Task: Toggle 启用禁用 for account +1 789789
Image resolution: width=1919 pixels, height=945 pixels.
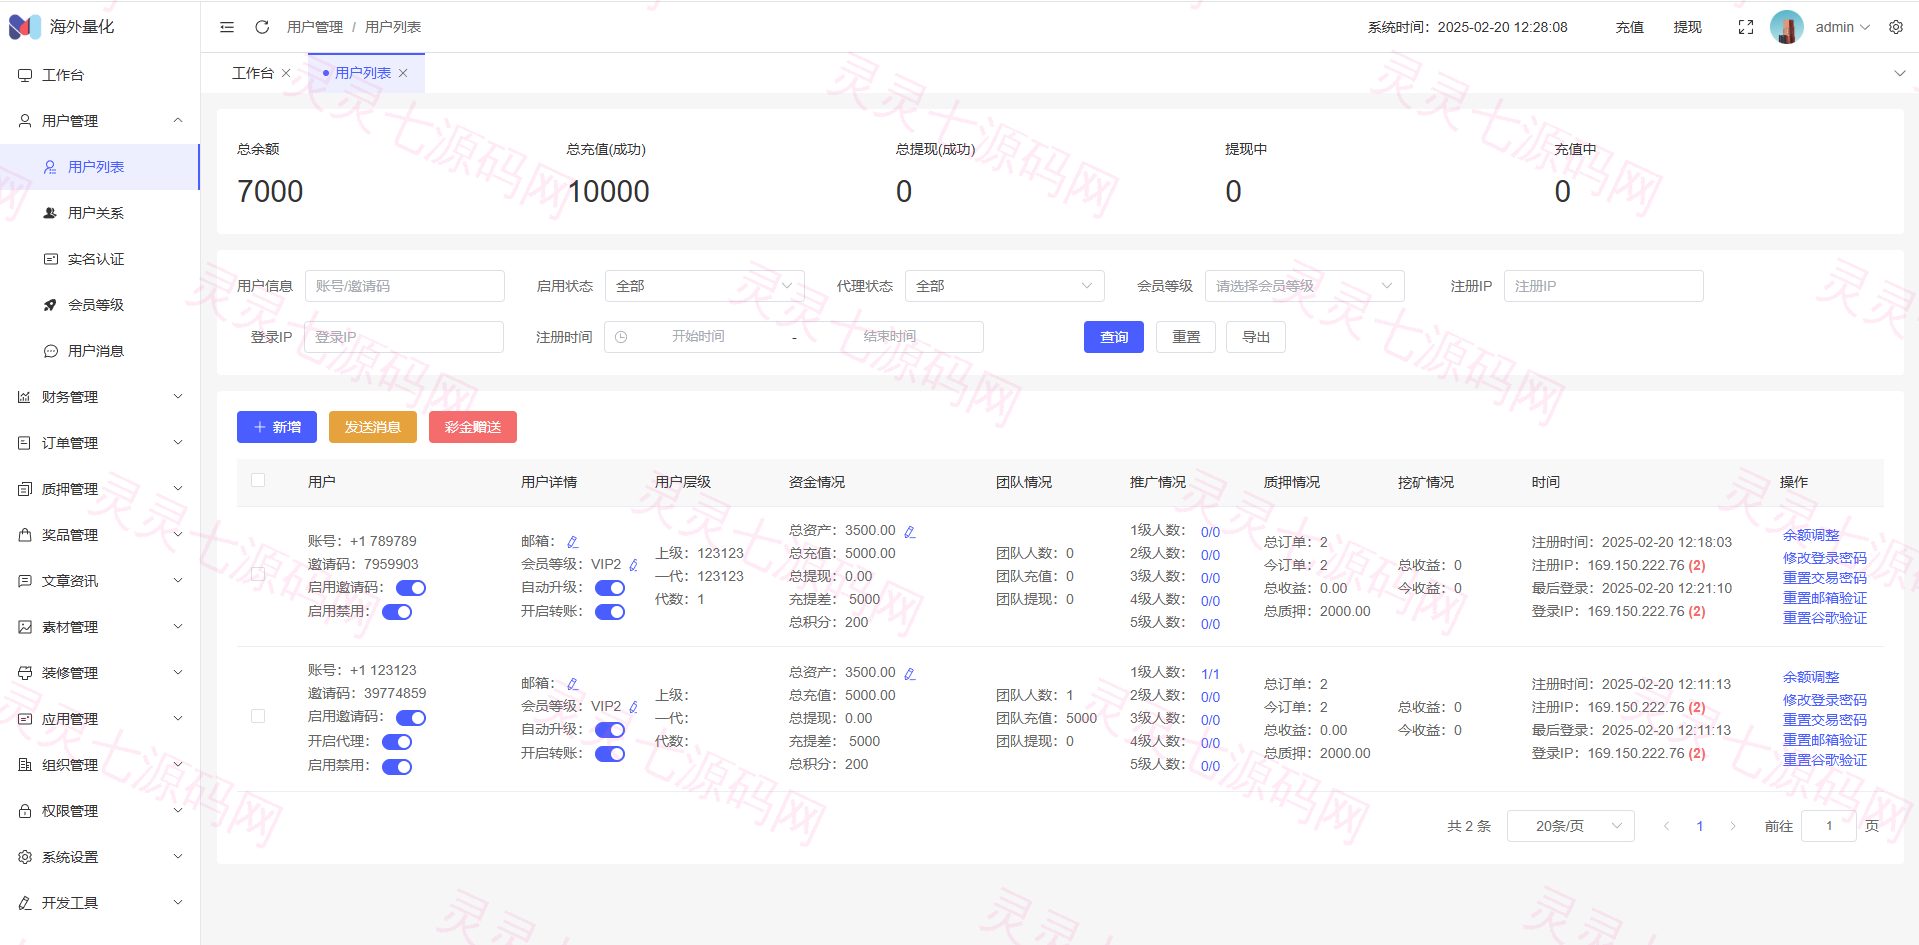Action: pyautogui.click(x=397, y=612)
